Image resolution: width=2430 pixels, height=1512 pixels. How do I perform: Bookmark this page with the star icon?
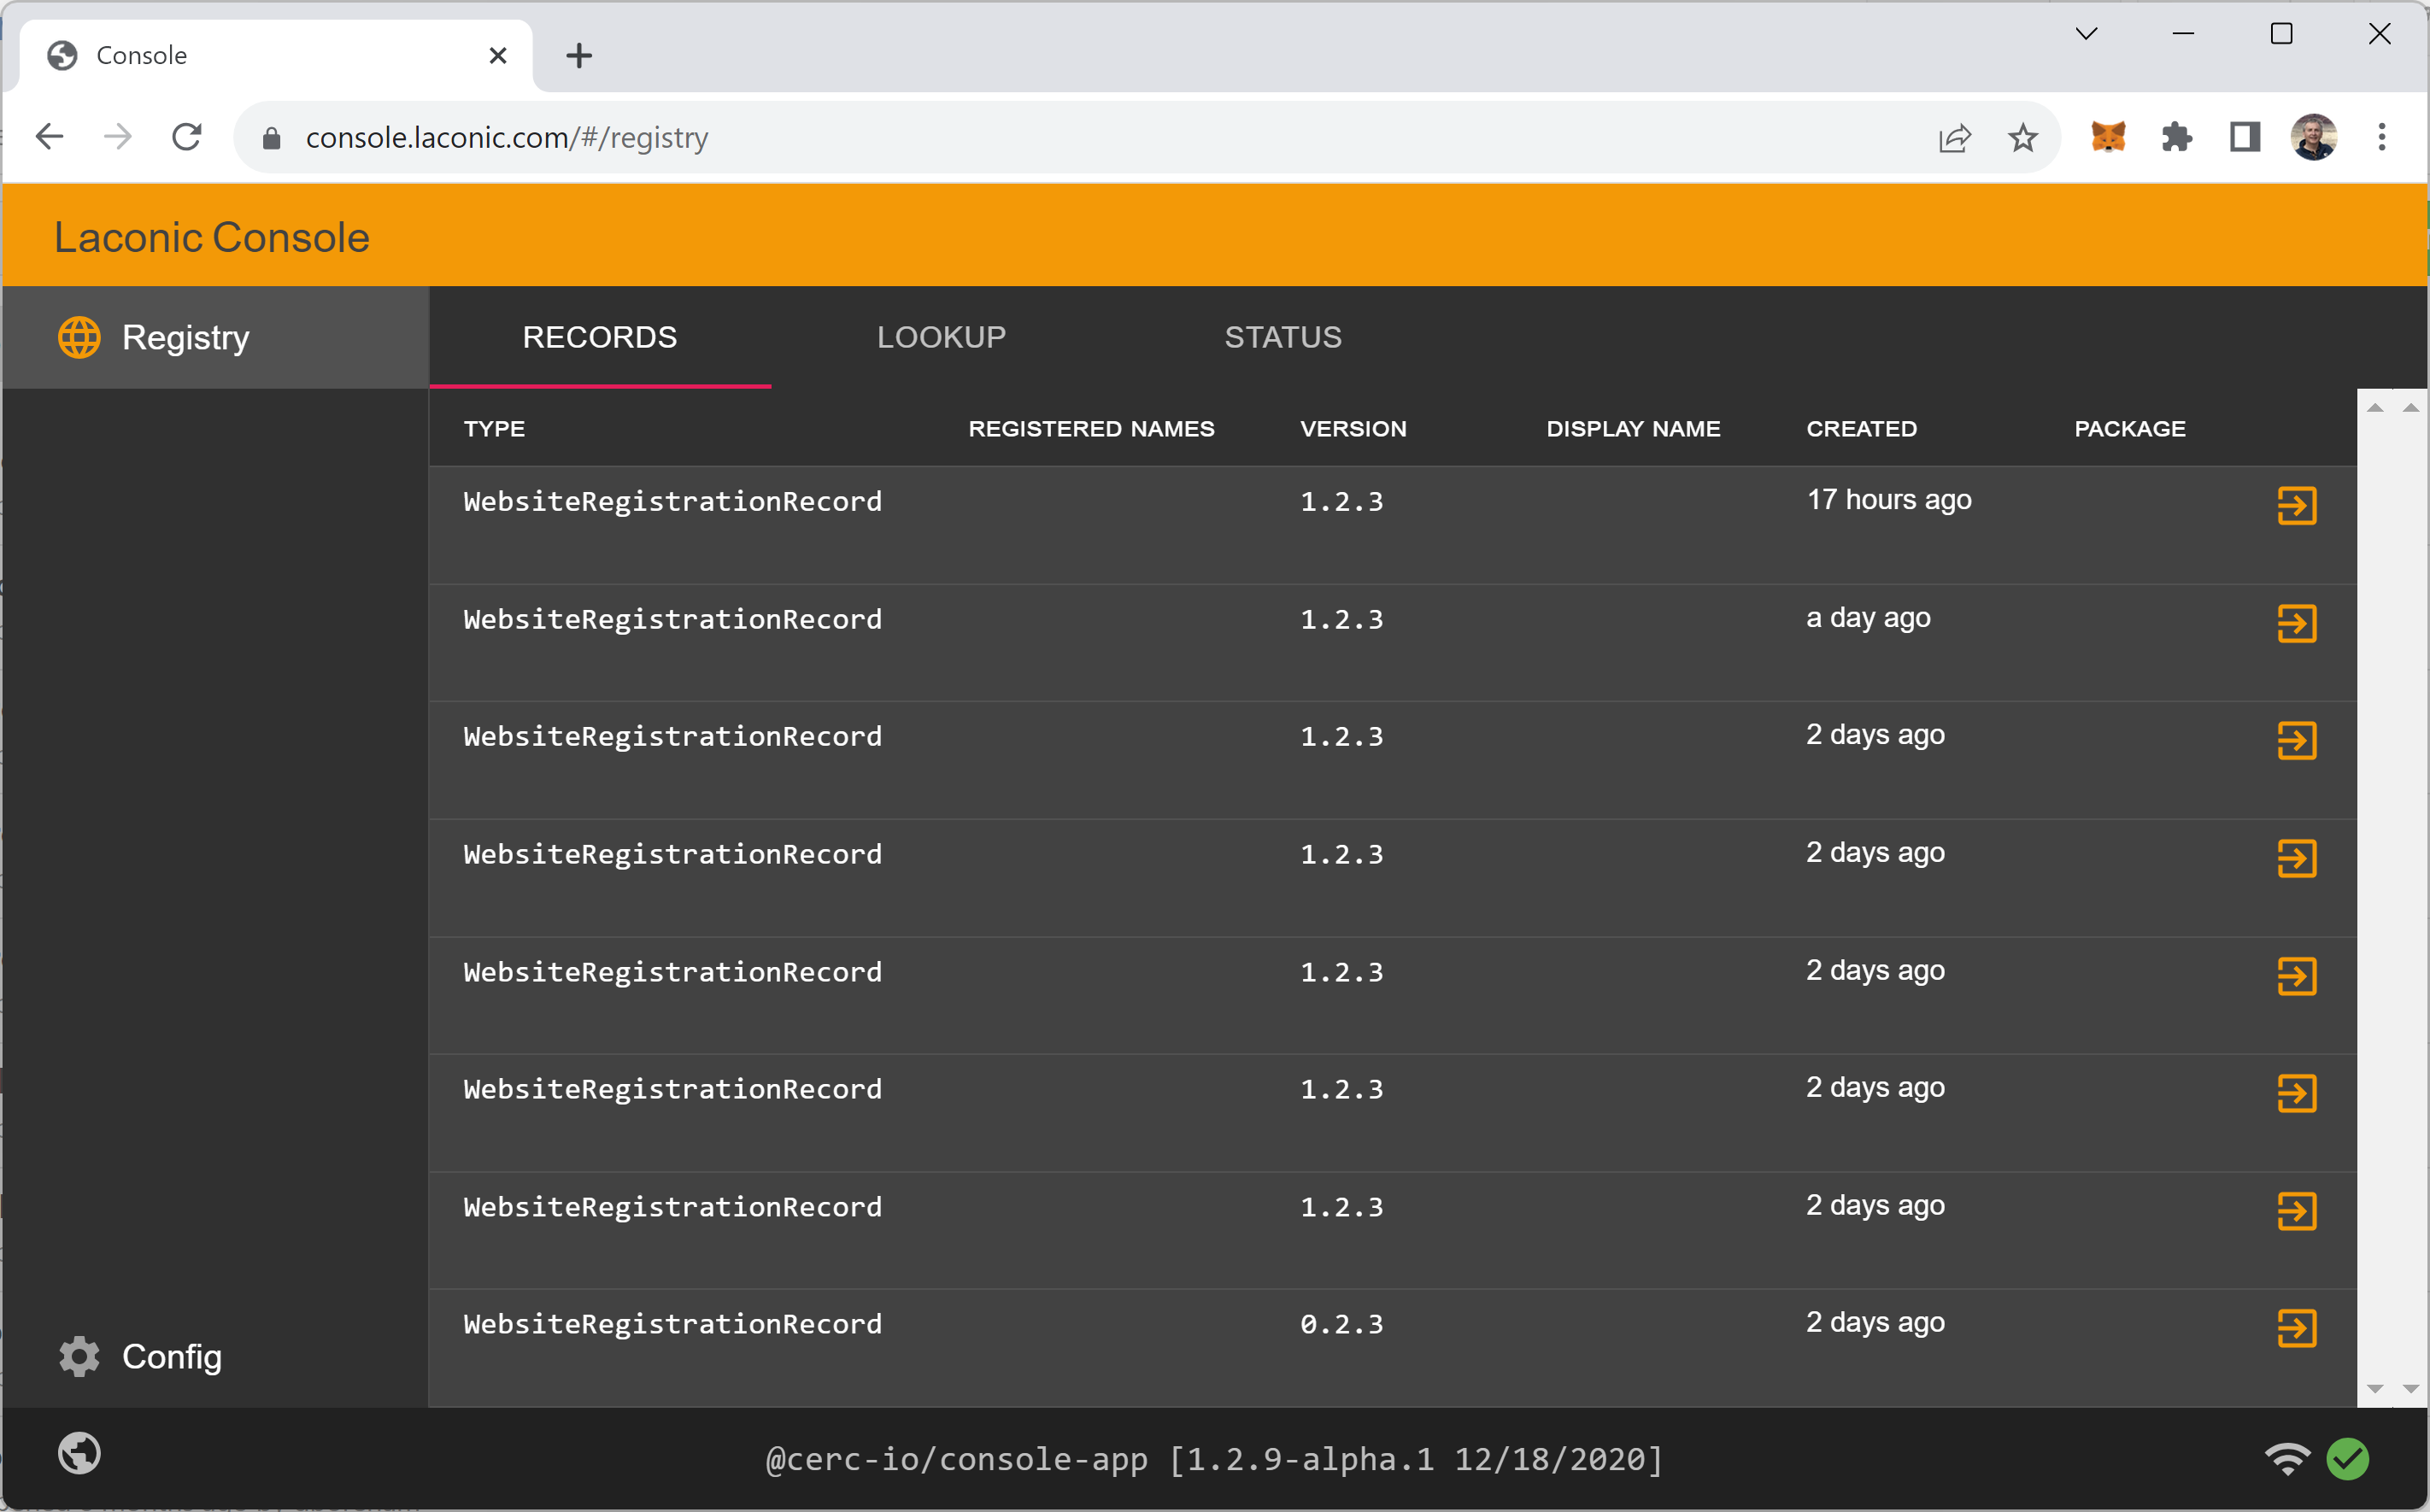pyautogui.click(x=2022, y=137)
